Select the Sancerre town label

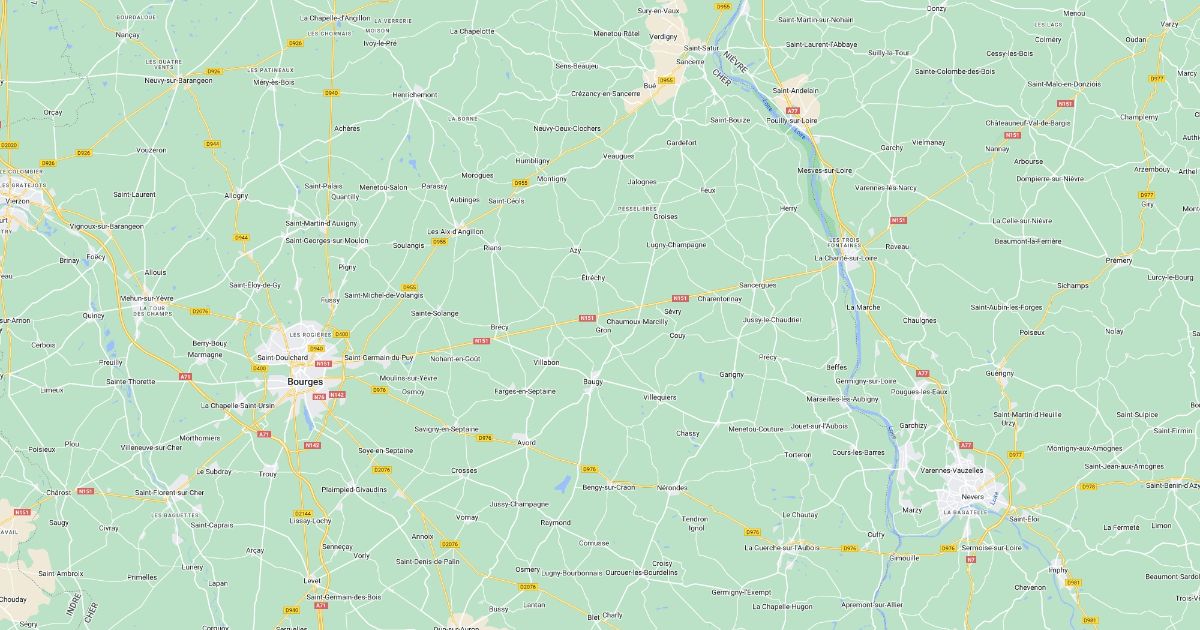690,61
